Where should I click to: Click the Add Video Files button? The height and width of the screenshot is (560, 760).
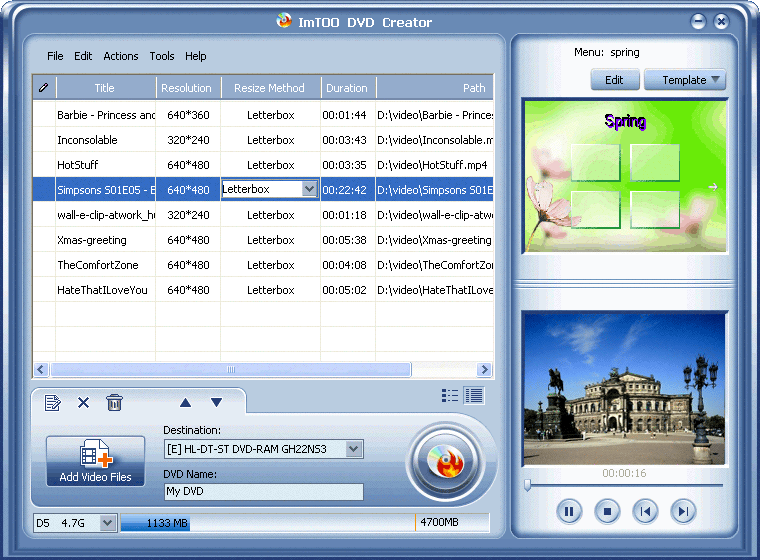(x=95, y=461)
